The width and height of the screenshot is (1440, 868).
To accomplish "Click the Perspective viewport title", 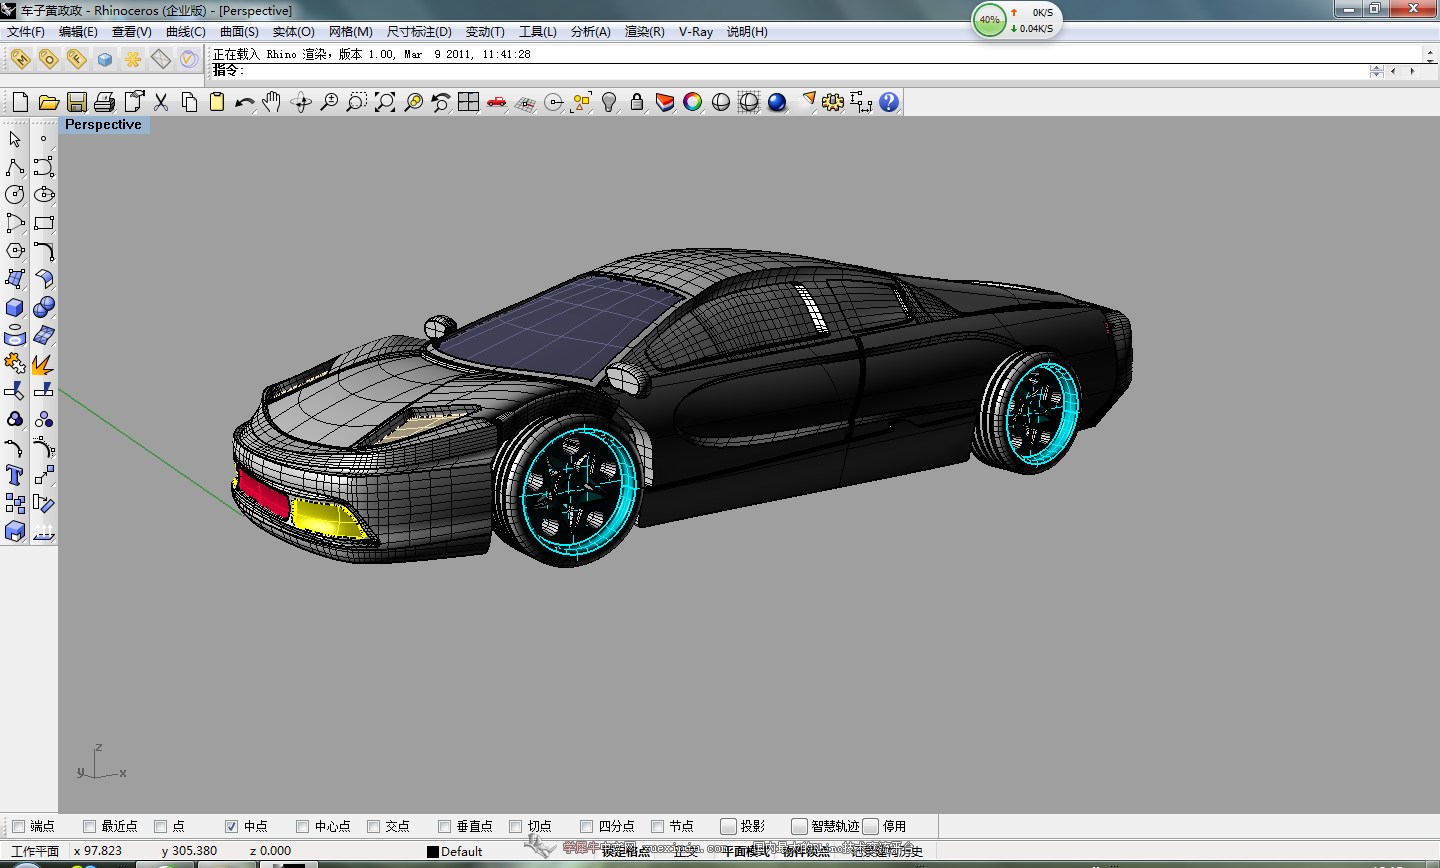I will (x=103, y=125).
